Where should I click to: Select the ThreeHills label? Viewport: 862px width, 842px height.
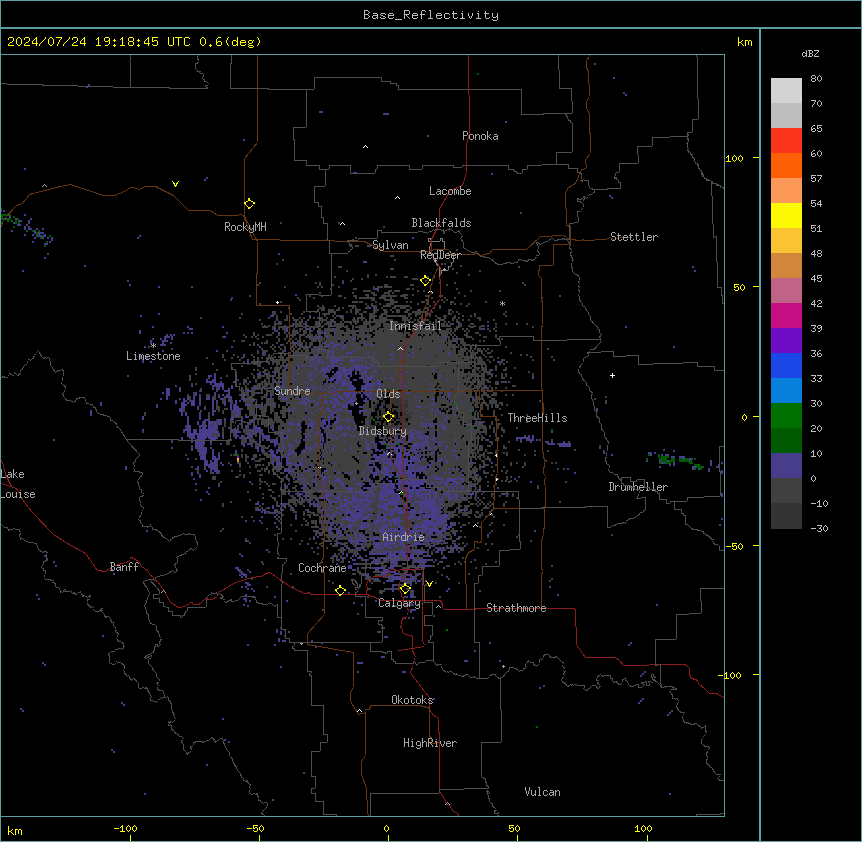pos(537,418)
